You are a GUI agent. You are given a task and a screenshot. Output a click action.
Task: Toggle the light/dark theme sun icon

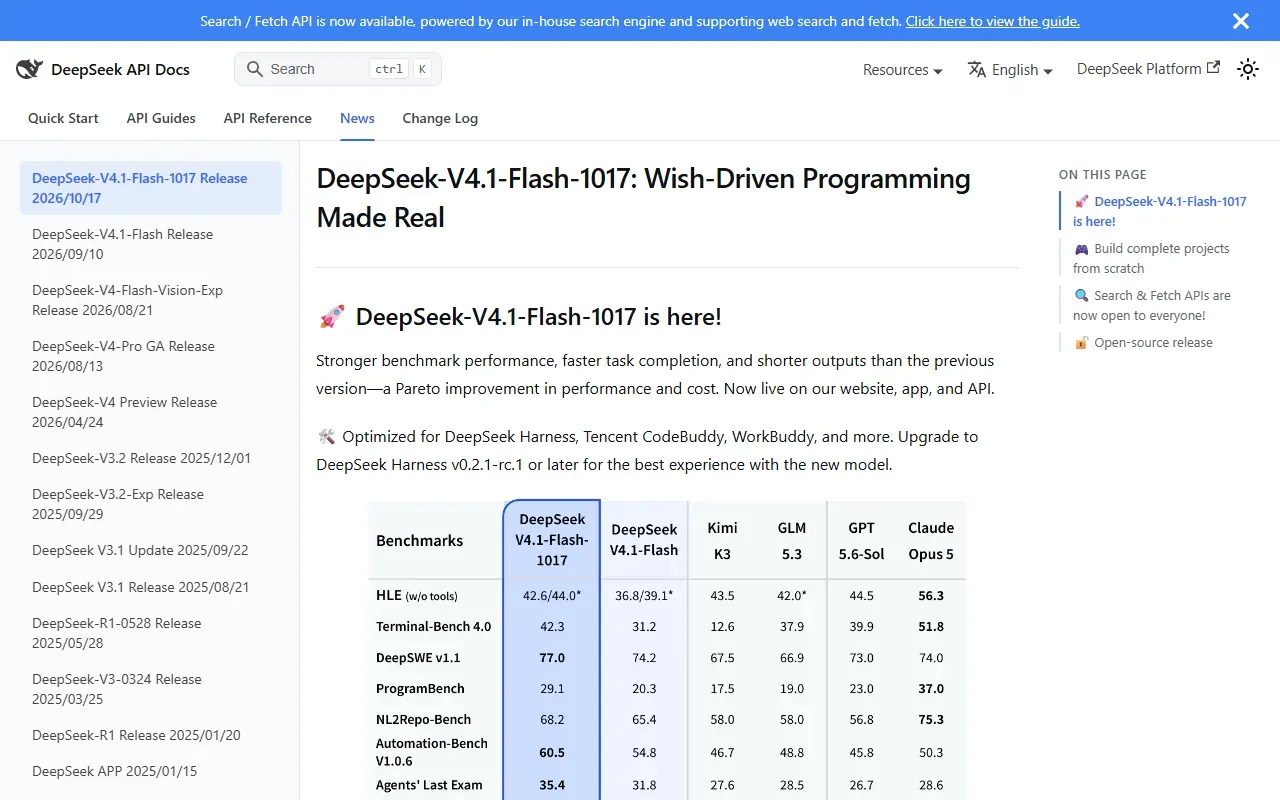[1247, 69]
